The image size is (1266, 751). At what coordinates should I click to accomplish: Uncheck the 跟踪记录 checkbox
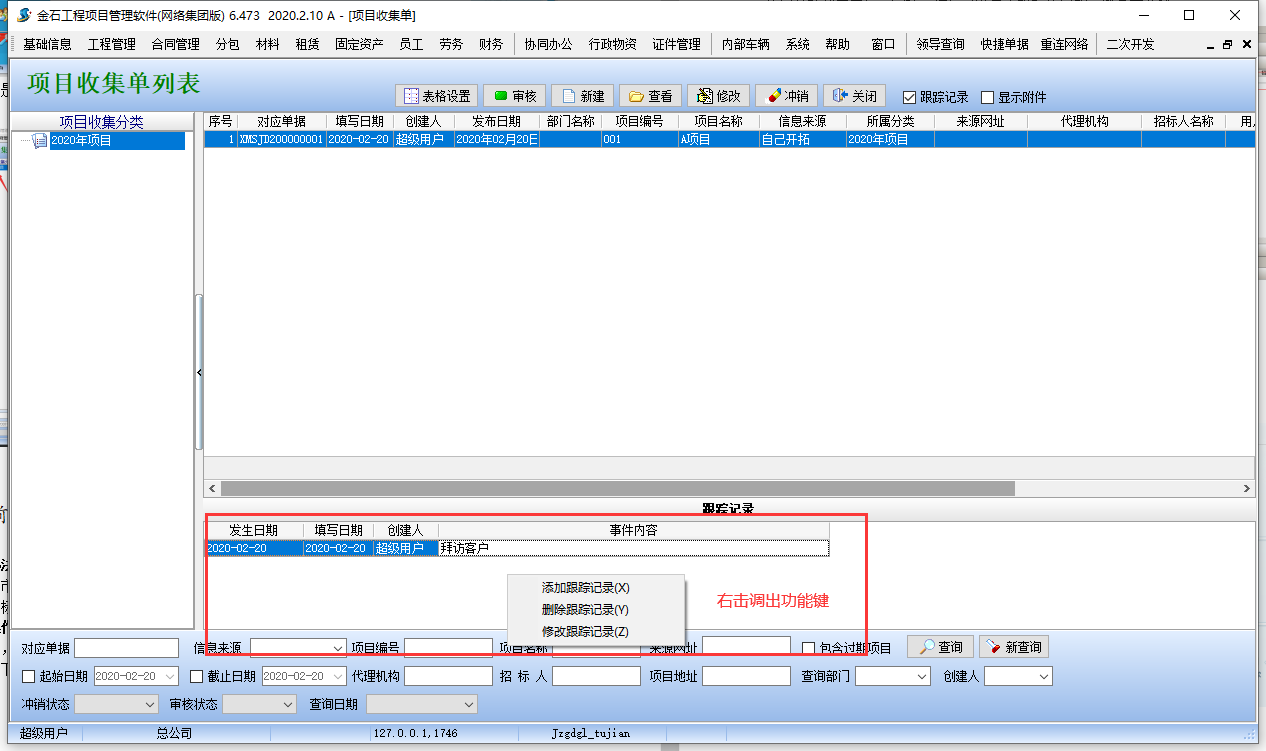[x=909, y=98]
